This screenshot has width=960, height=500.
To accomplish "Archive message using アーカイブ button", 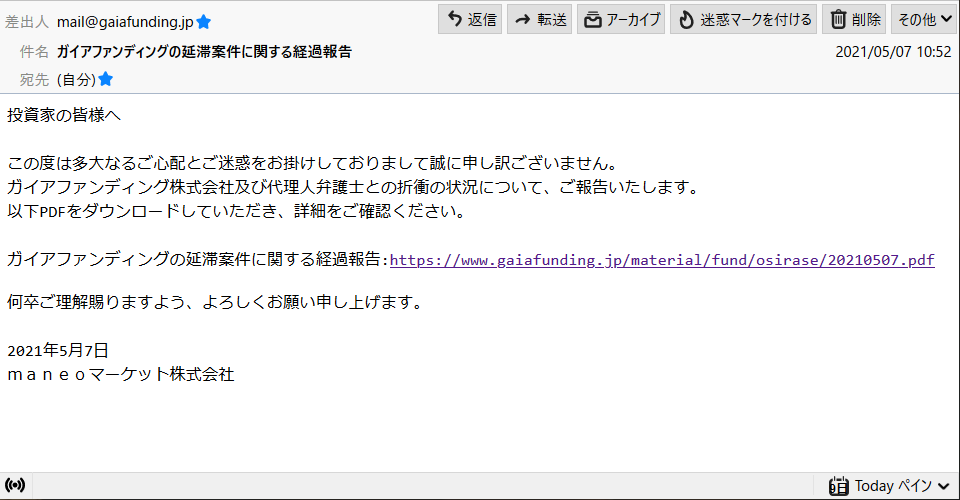I will coord(621,20).
